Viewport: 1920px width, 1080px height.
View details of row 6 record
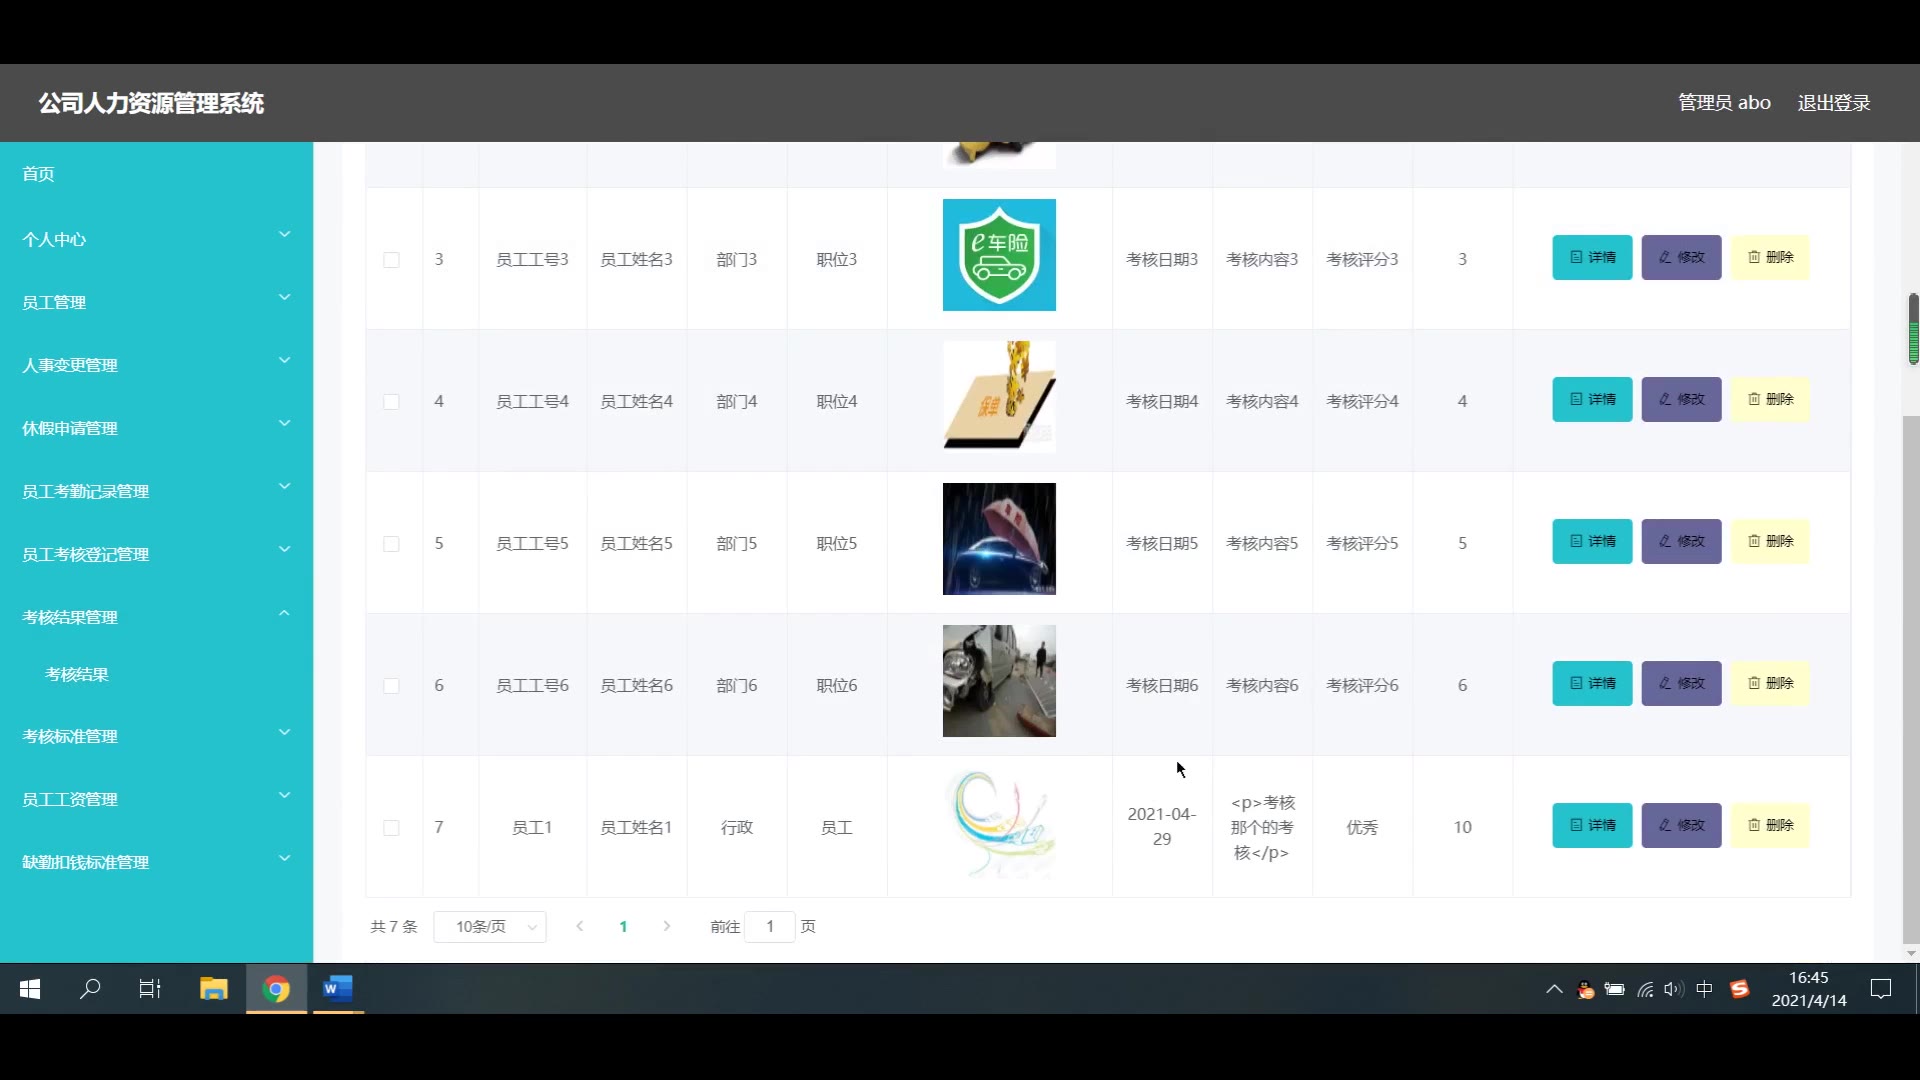tap(1592, 683)
